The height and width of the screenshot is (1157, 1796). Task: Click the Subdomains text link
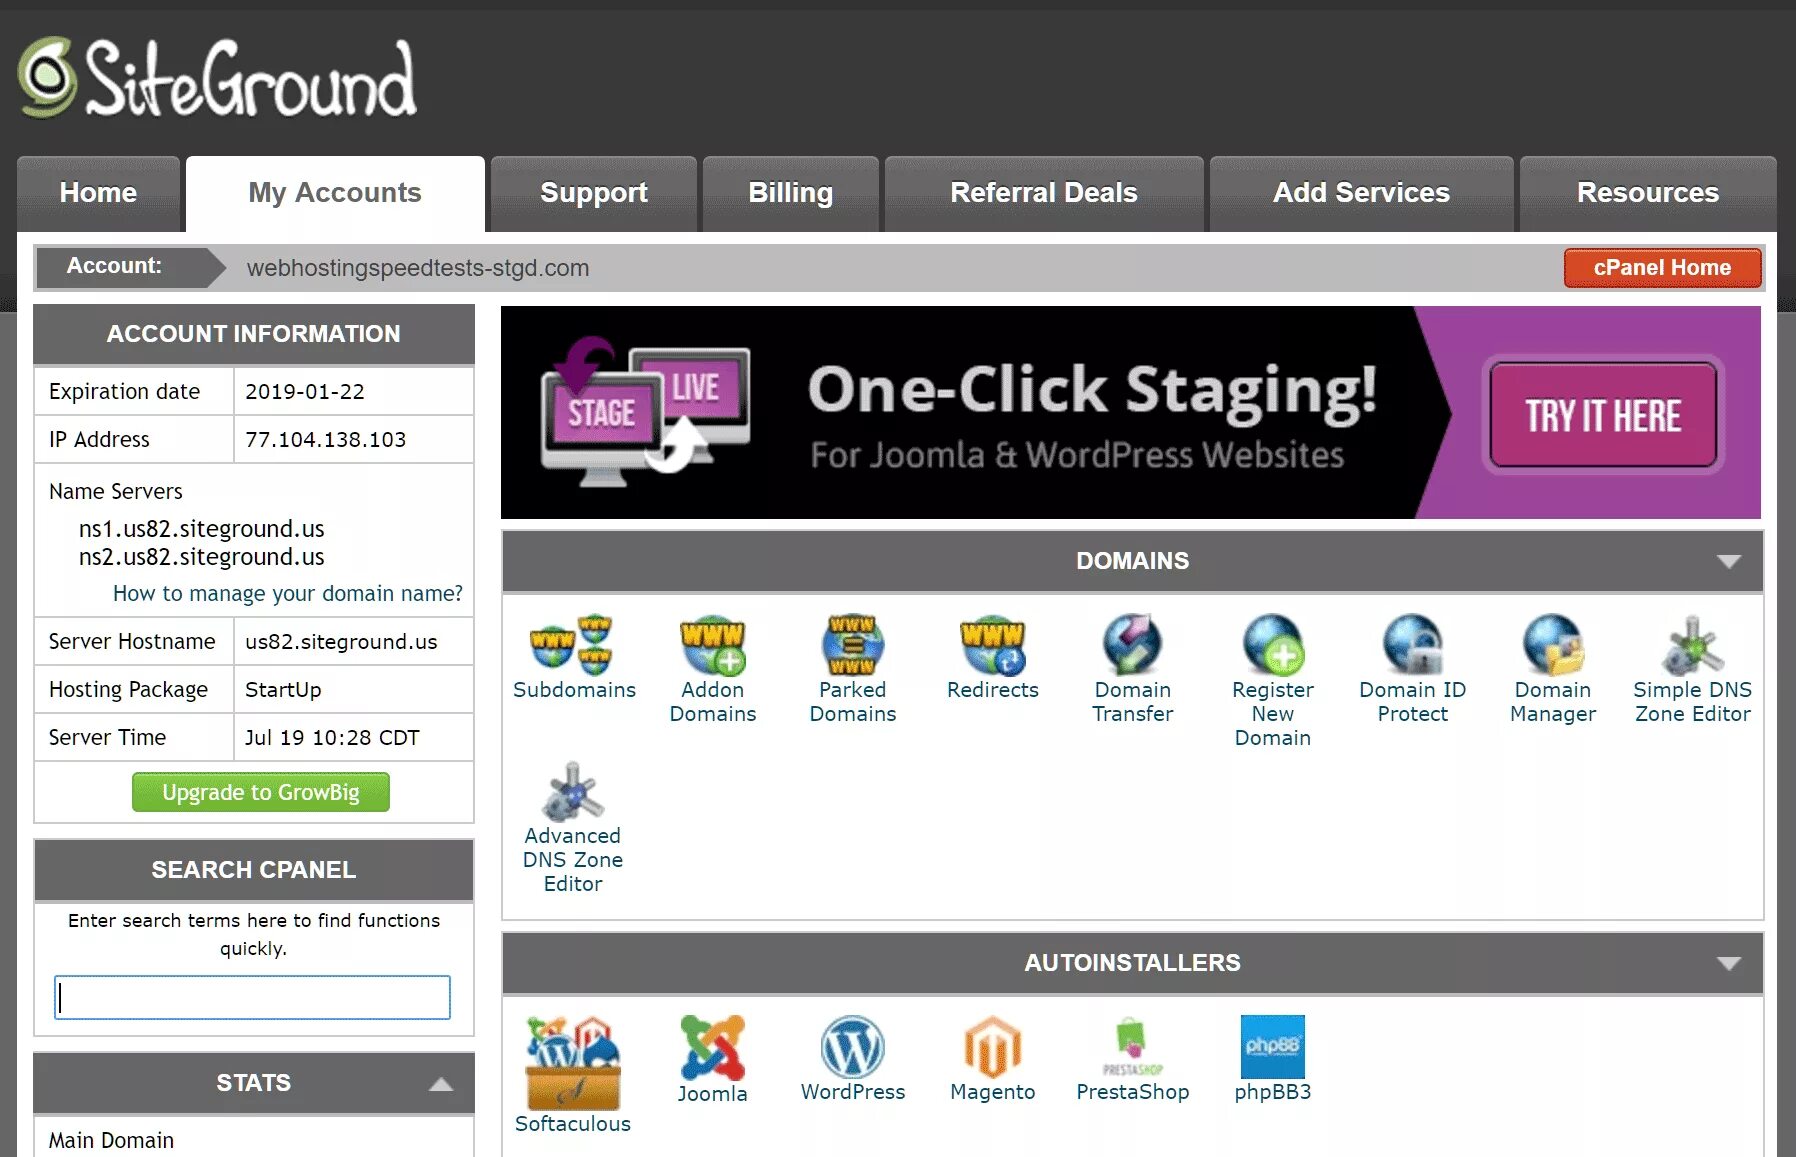click(574, 690)
